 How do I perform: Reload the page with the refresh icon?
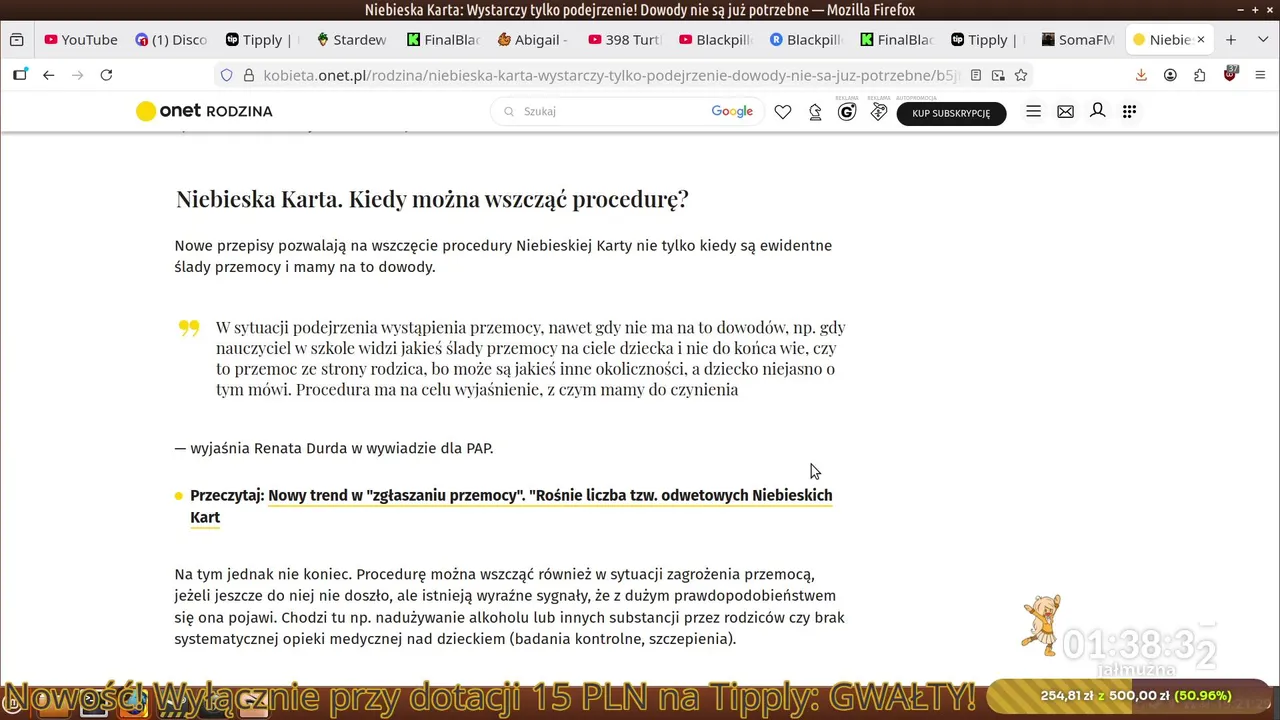(x=106, y=75)
